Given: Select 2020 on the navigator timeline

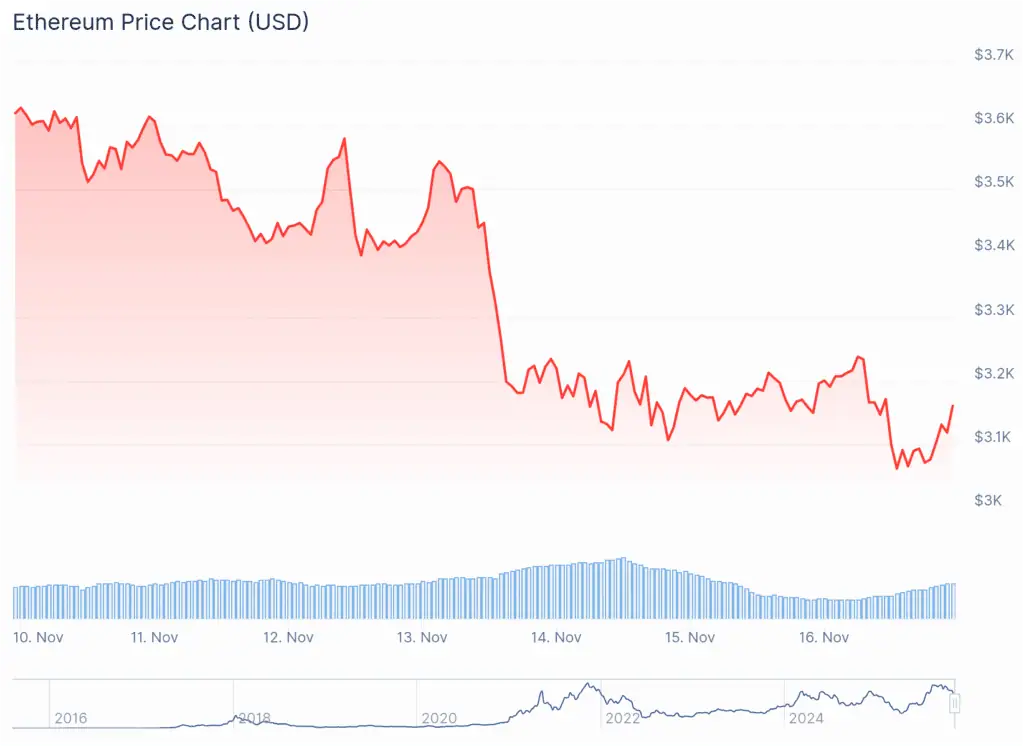Looking at the screenshot, I should (439, 718).
